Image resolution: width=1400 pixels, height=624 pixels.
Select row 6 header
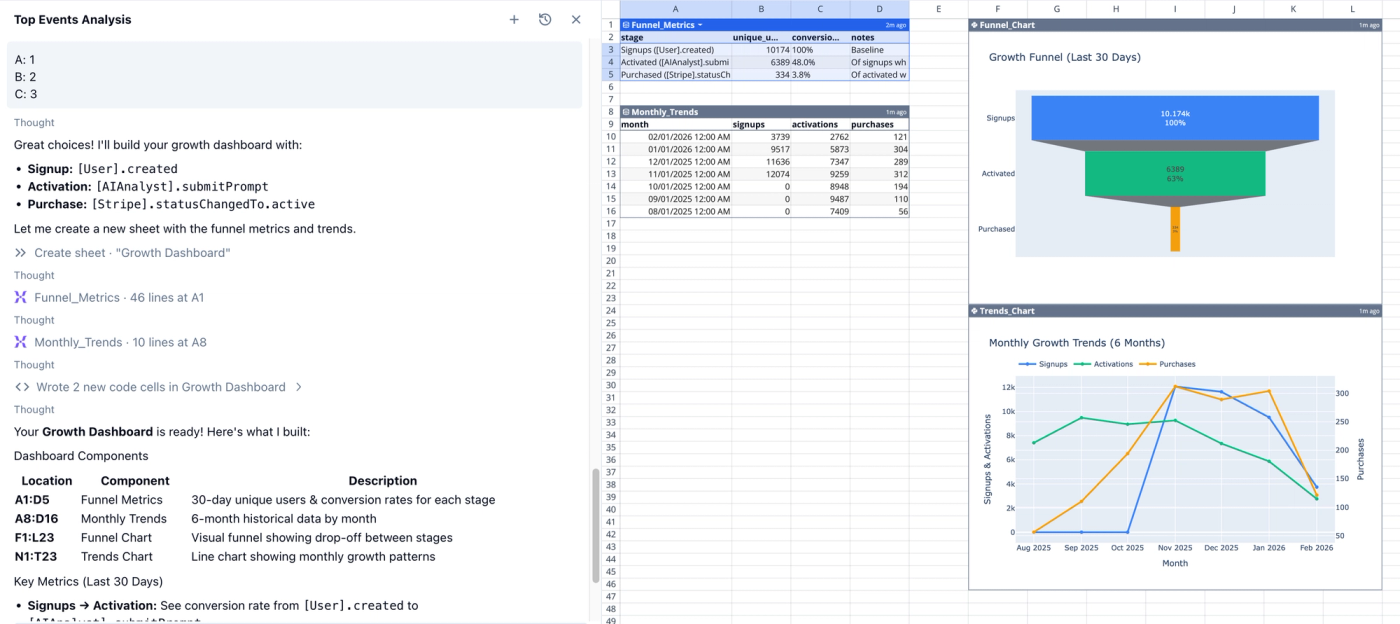(610, 87)
